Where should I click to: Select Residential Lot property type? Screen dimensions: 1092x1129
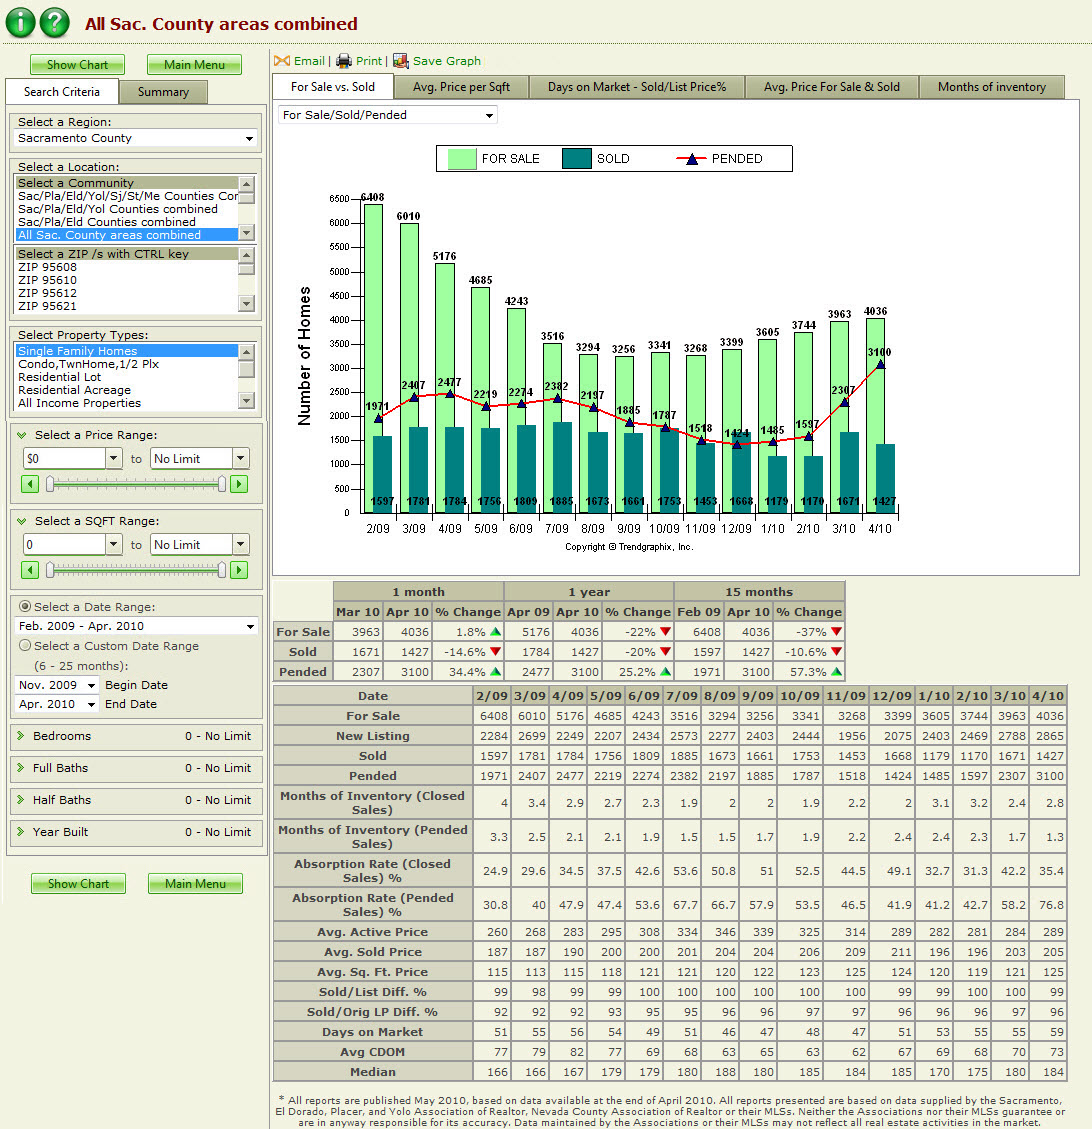(127, 377)
